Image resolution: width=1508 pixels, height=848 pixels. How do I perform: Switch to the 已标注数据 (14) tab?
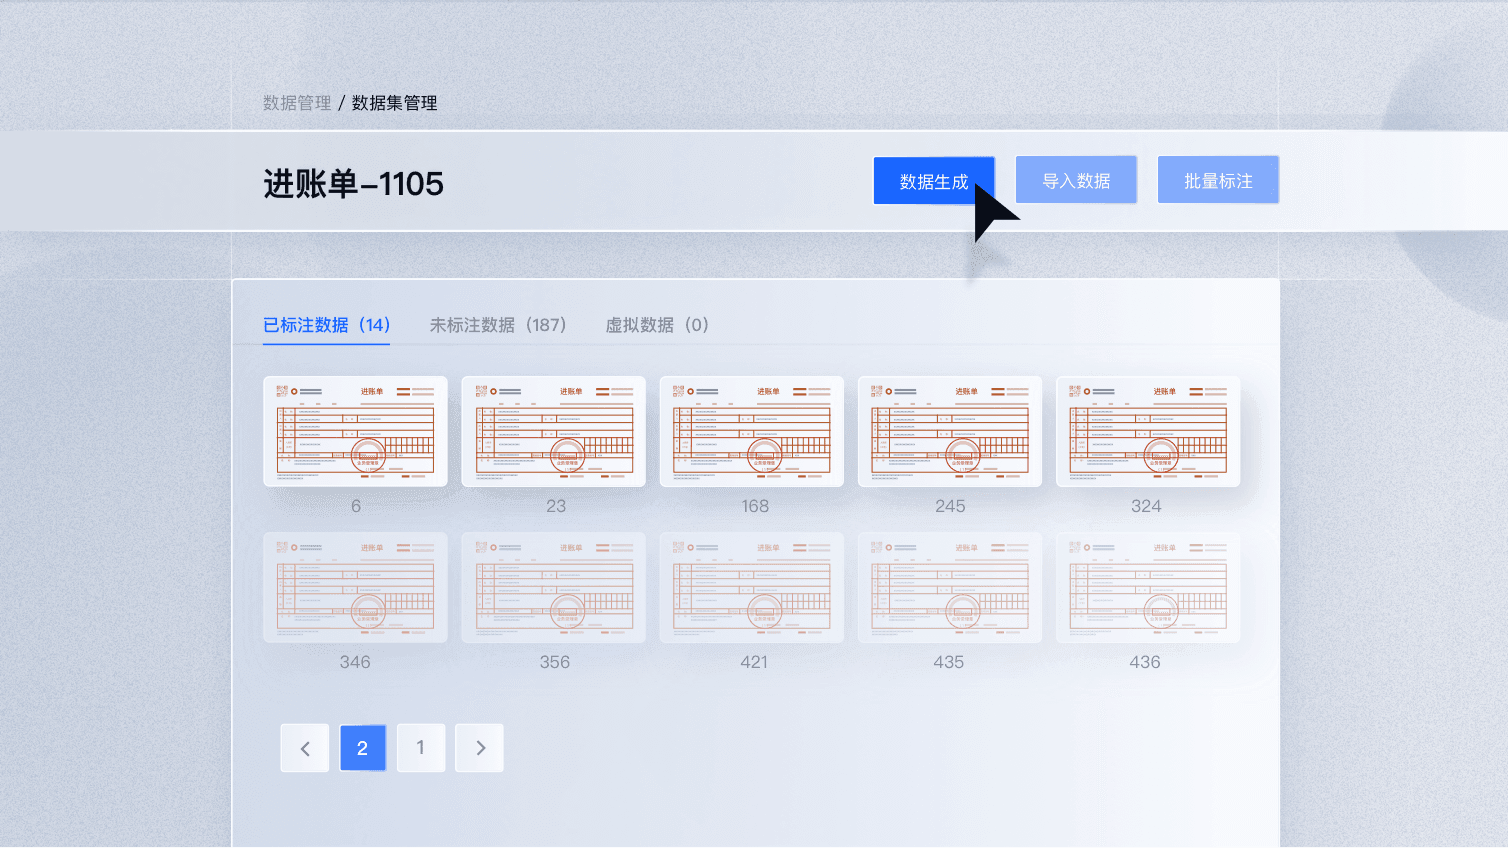point(326,325)
